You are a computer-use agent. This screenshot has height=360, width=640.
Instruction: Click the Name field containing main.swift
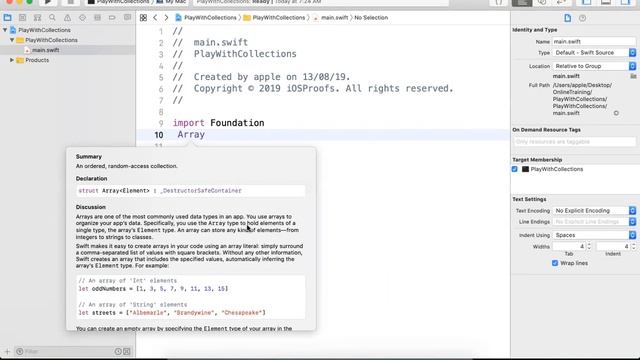[x=594, y=42]
